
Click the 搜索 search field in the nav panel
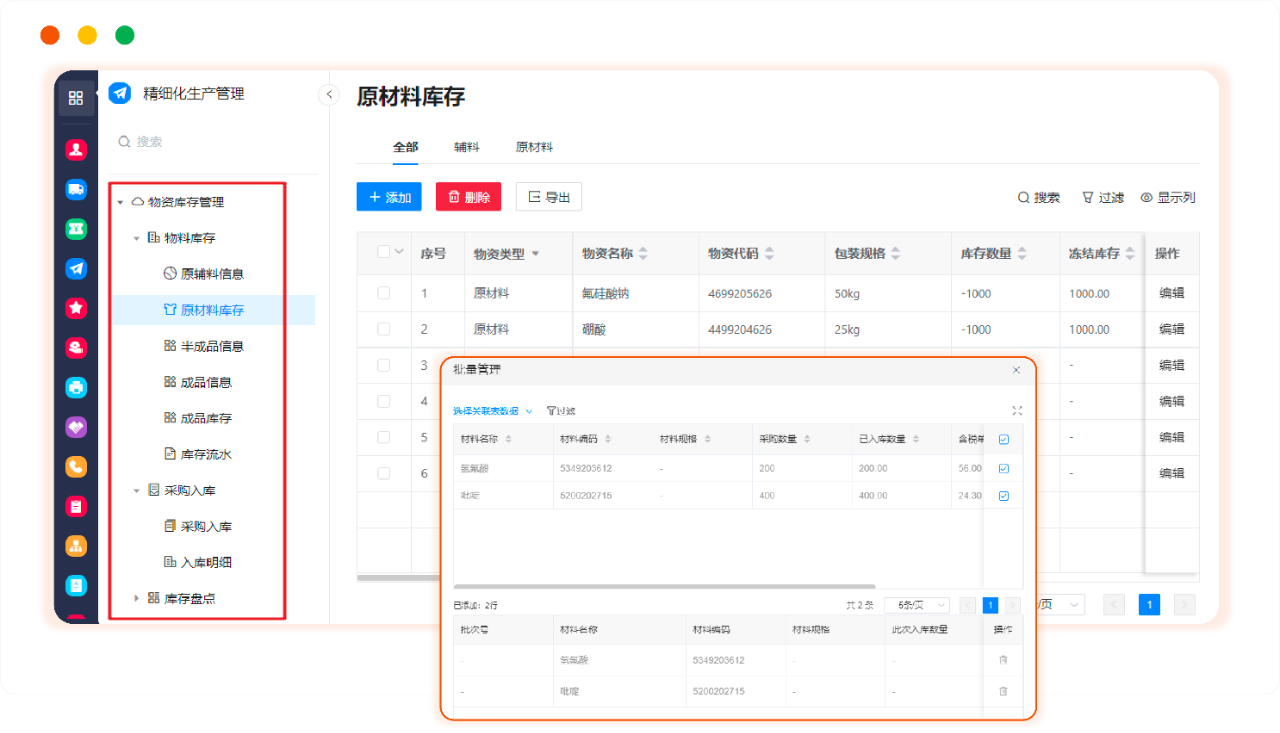(x=213, y=142)
